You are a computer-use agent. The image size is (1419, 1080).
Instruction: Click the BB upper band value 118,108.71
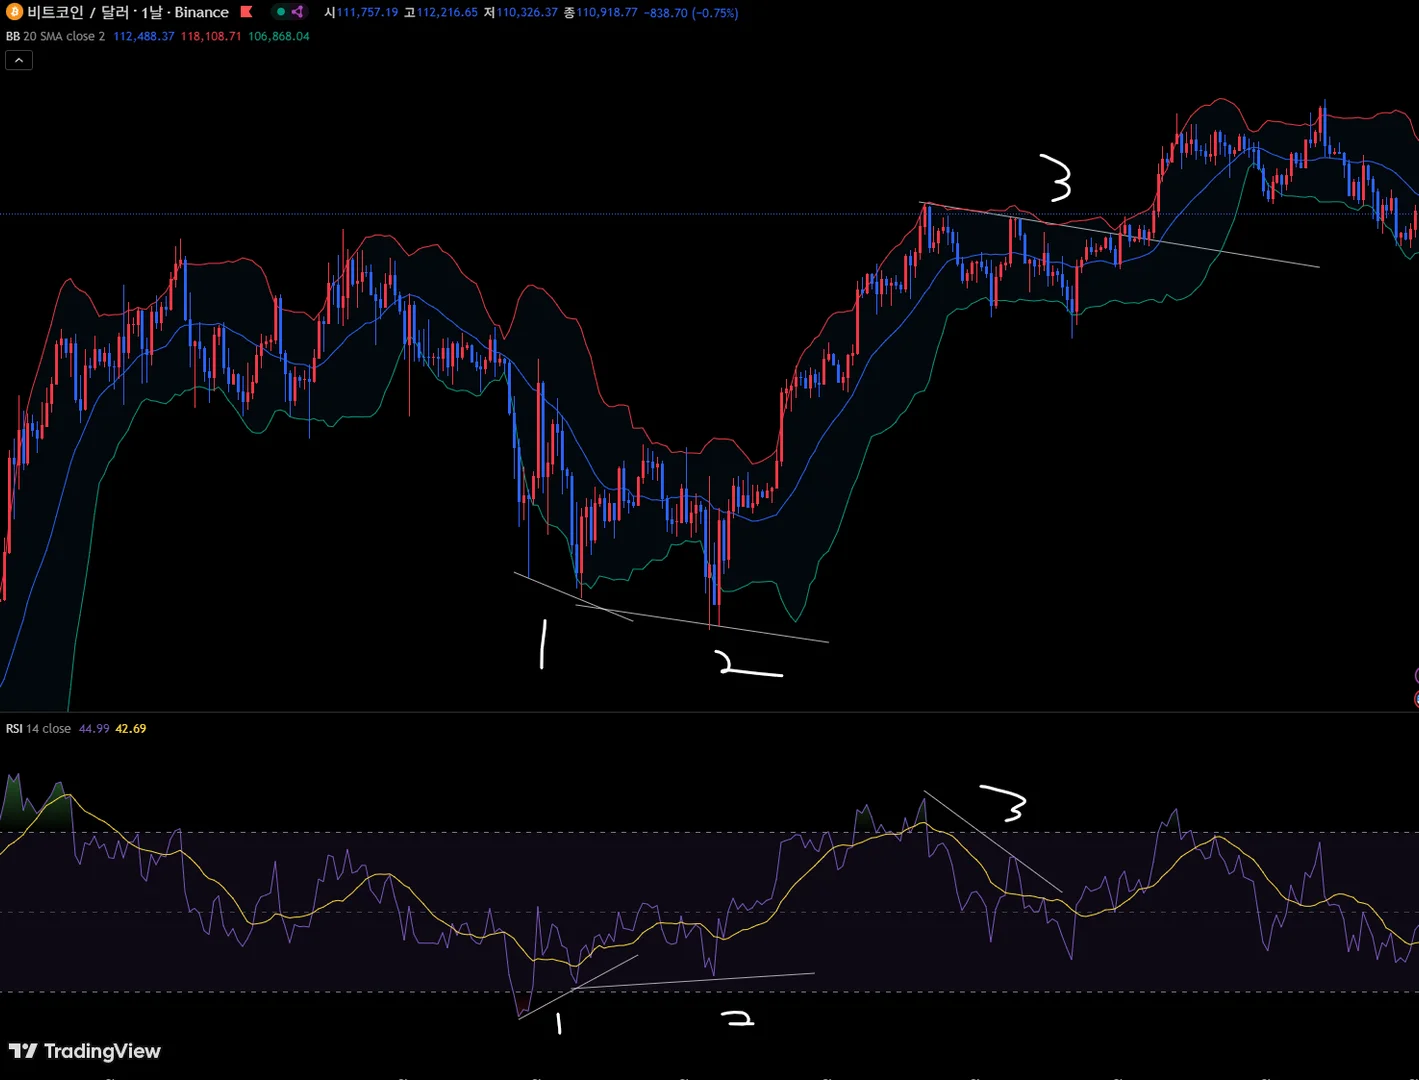[211, 36]
